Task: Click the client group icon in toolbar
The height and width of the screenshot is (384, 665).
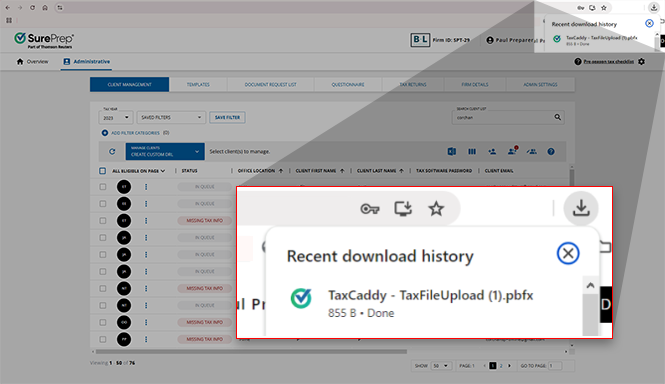Action: click(531, 151)
